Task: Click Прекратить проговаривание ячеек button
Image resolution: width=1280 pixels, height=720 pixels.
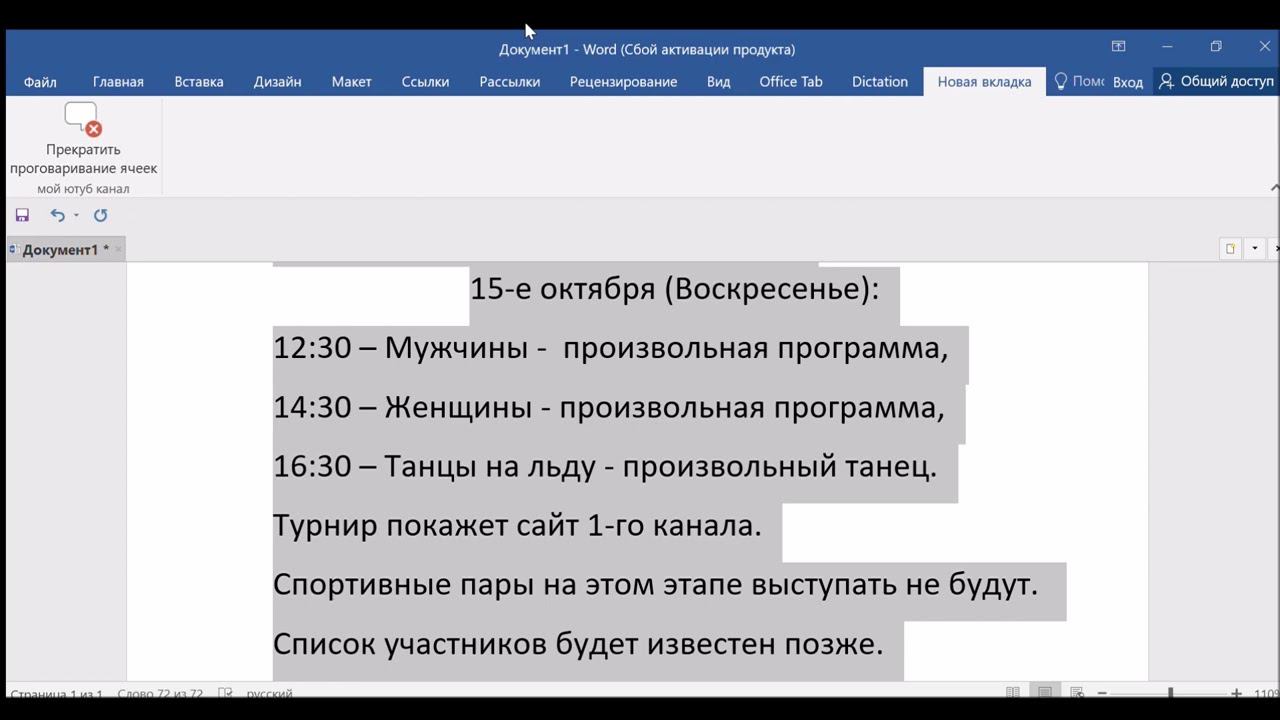Action: point(83,140)
